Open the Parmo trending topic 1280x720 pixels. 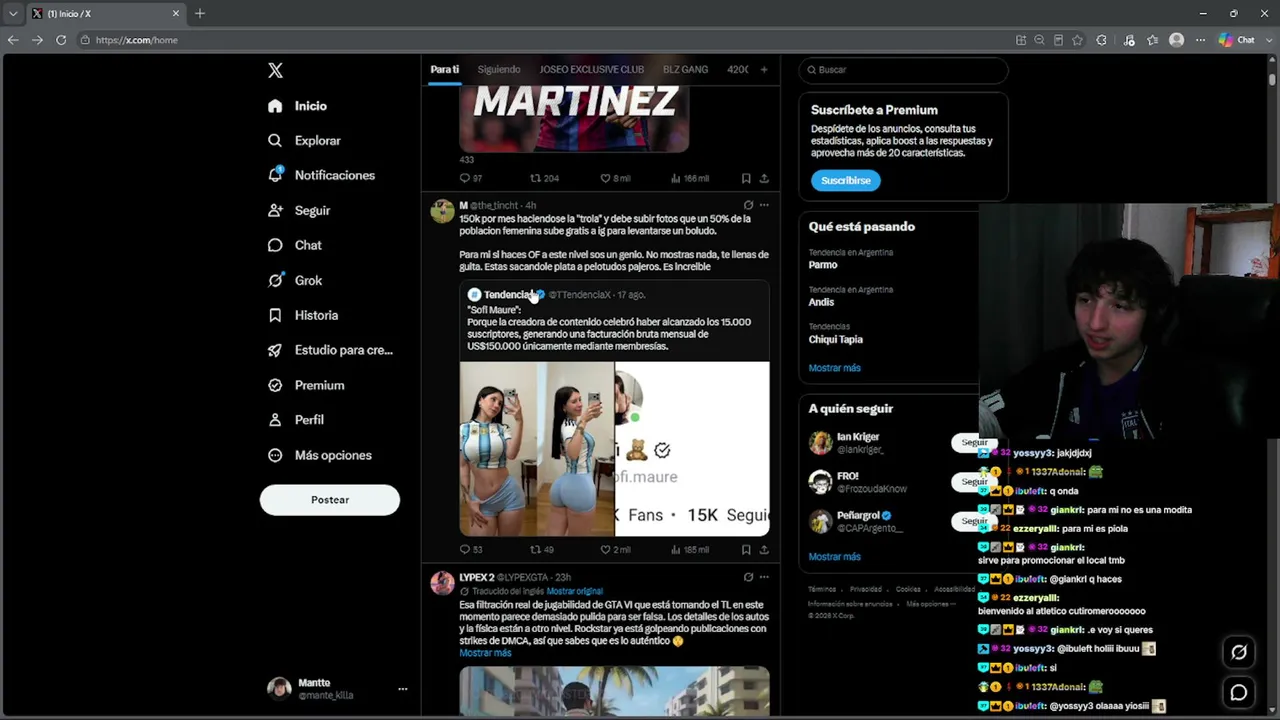(x=823, y=265)
